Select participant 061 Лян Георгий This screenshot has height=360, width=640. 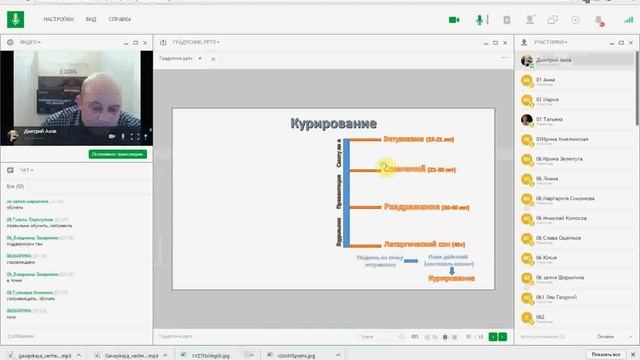pyautogui.click(x=576, y=298)
